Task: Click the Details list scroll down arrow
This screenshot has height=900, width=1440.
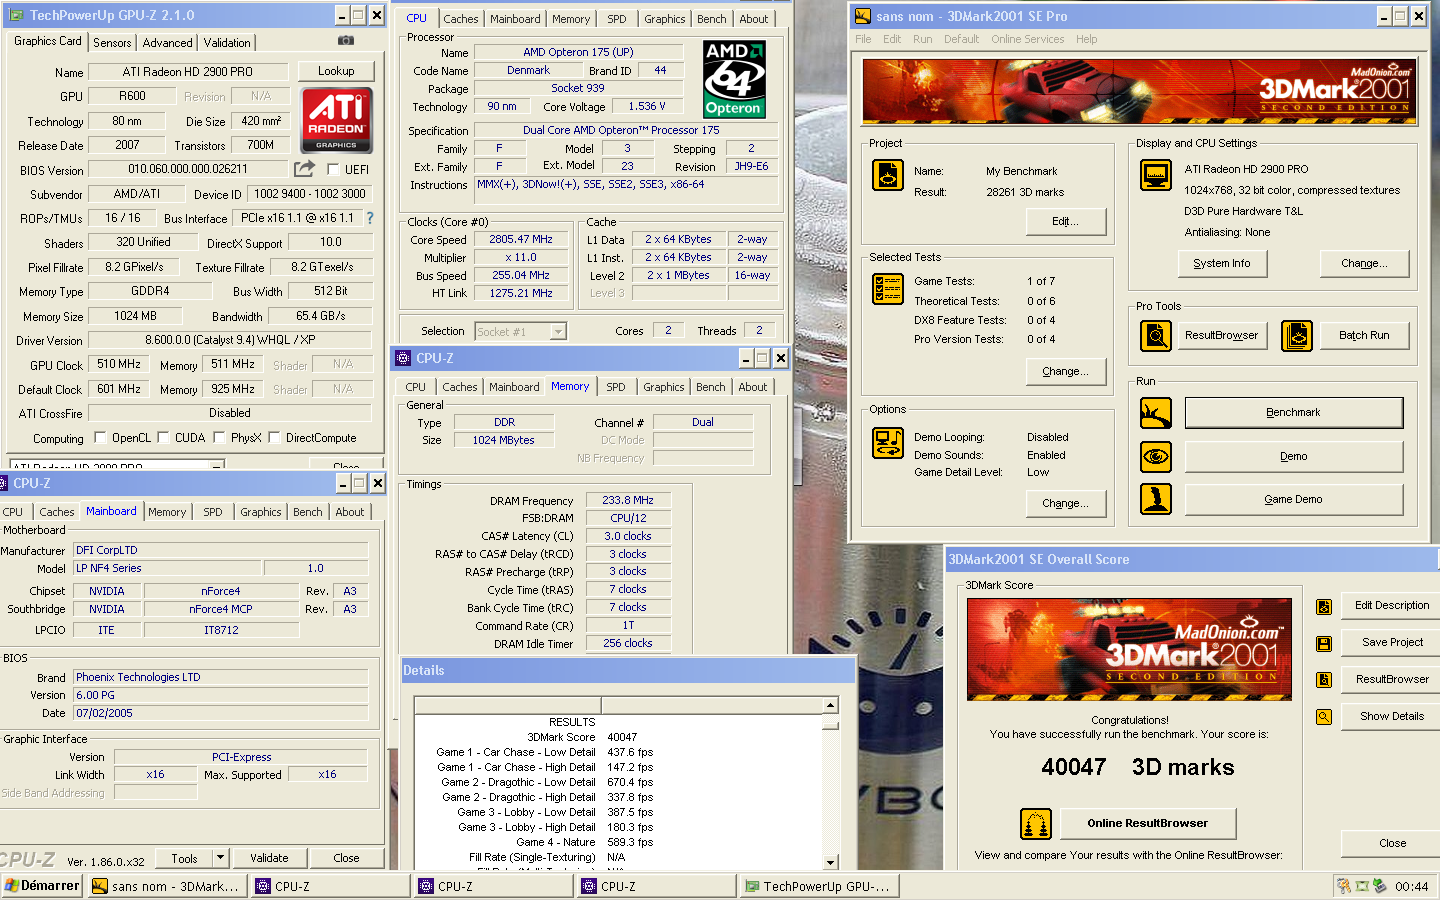Action: pyautogui.click(x=830, y=862)
